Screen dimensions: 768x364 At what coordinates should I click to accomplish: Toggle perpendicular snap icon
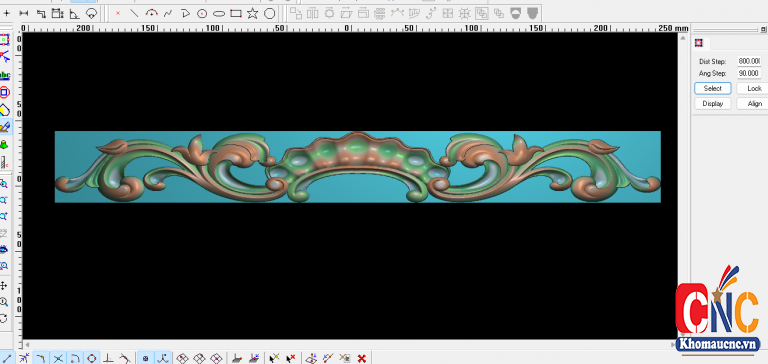pos(109,358)
